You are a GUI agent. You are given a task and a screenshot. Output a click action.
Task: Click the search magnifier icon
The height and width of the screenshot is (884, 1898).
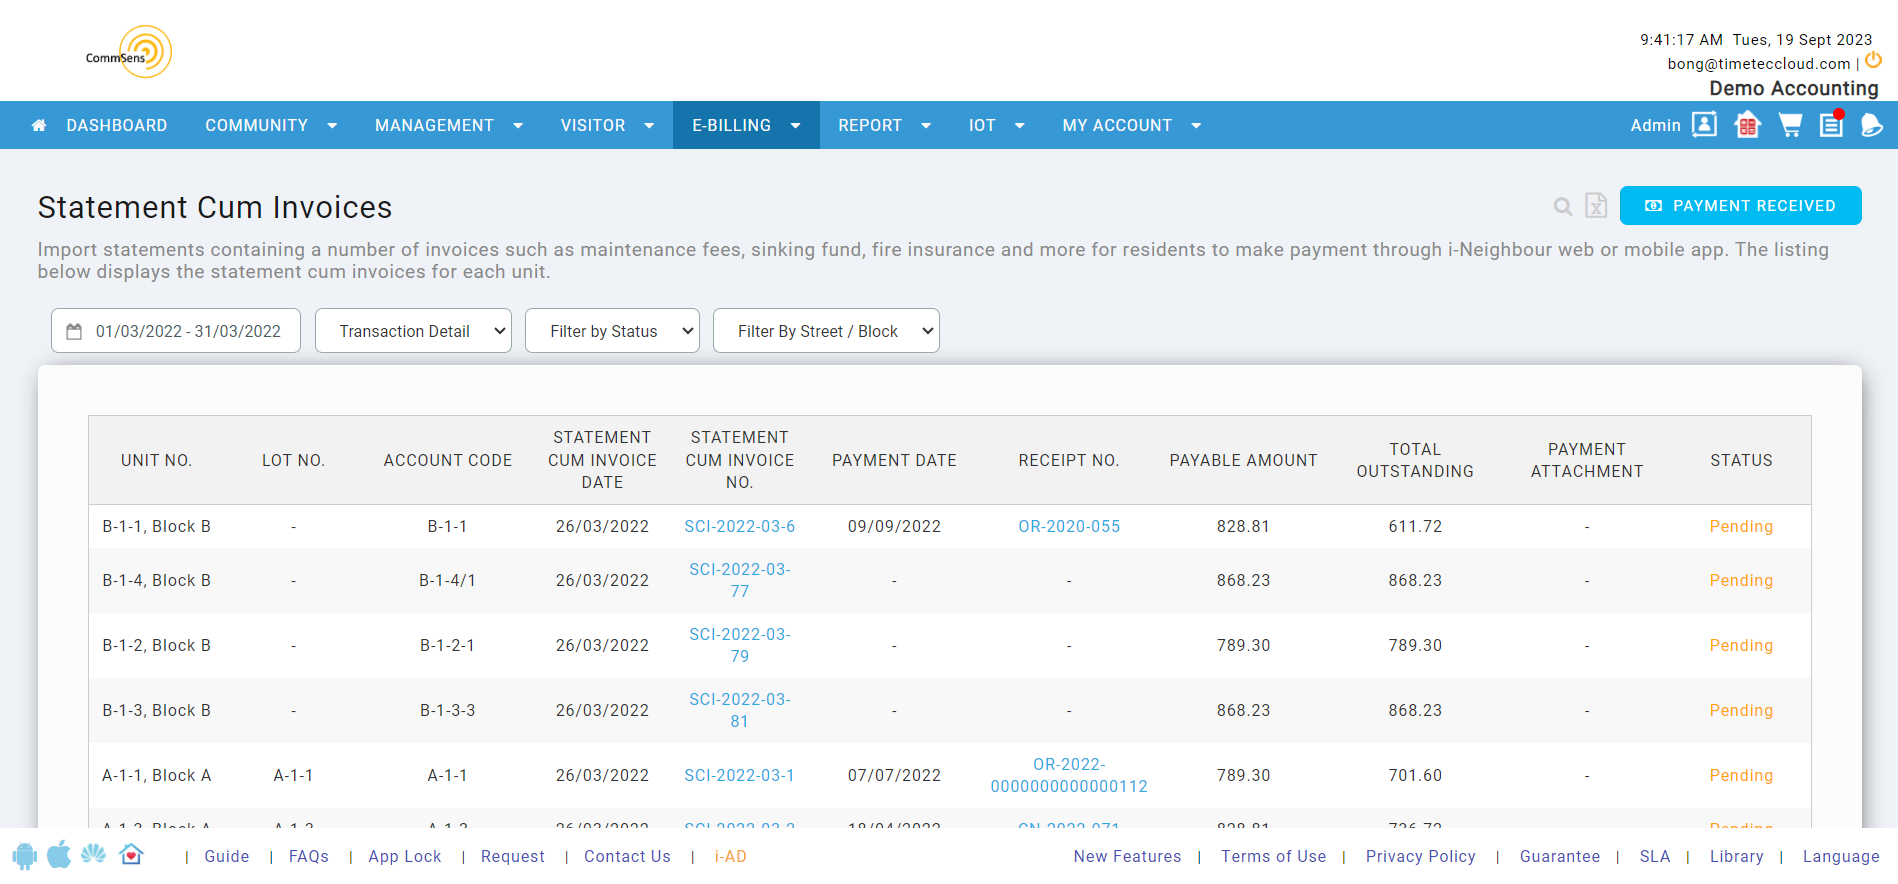coord(1563,207)
